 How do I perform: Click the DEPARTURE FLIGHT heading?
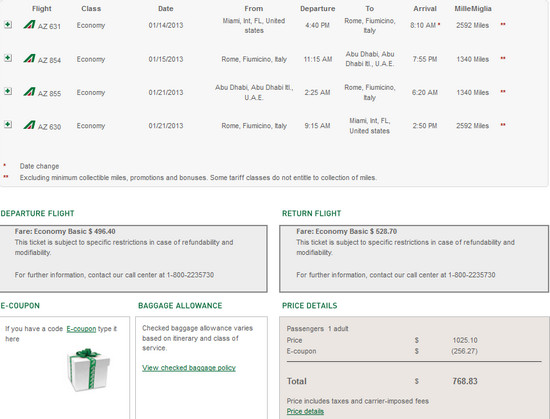pyautogui.click(x=38, y=213)
